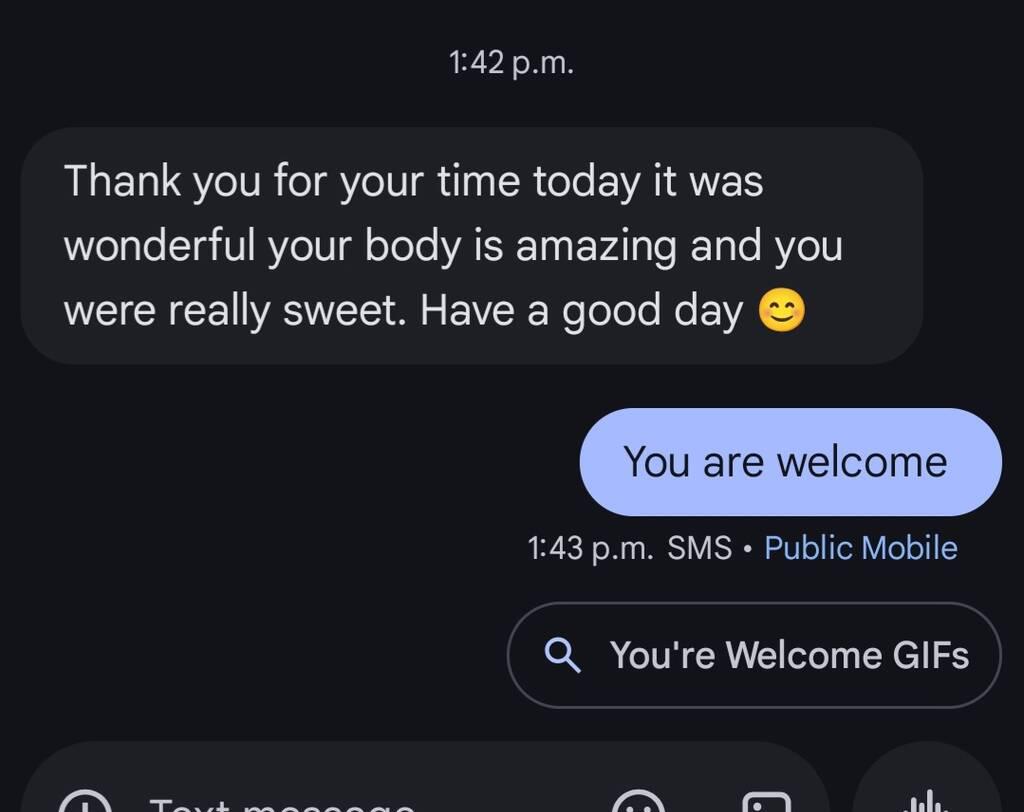Click empty space left of sent bubble

[300, 462]
